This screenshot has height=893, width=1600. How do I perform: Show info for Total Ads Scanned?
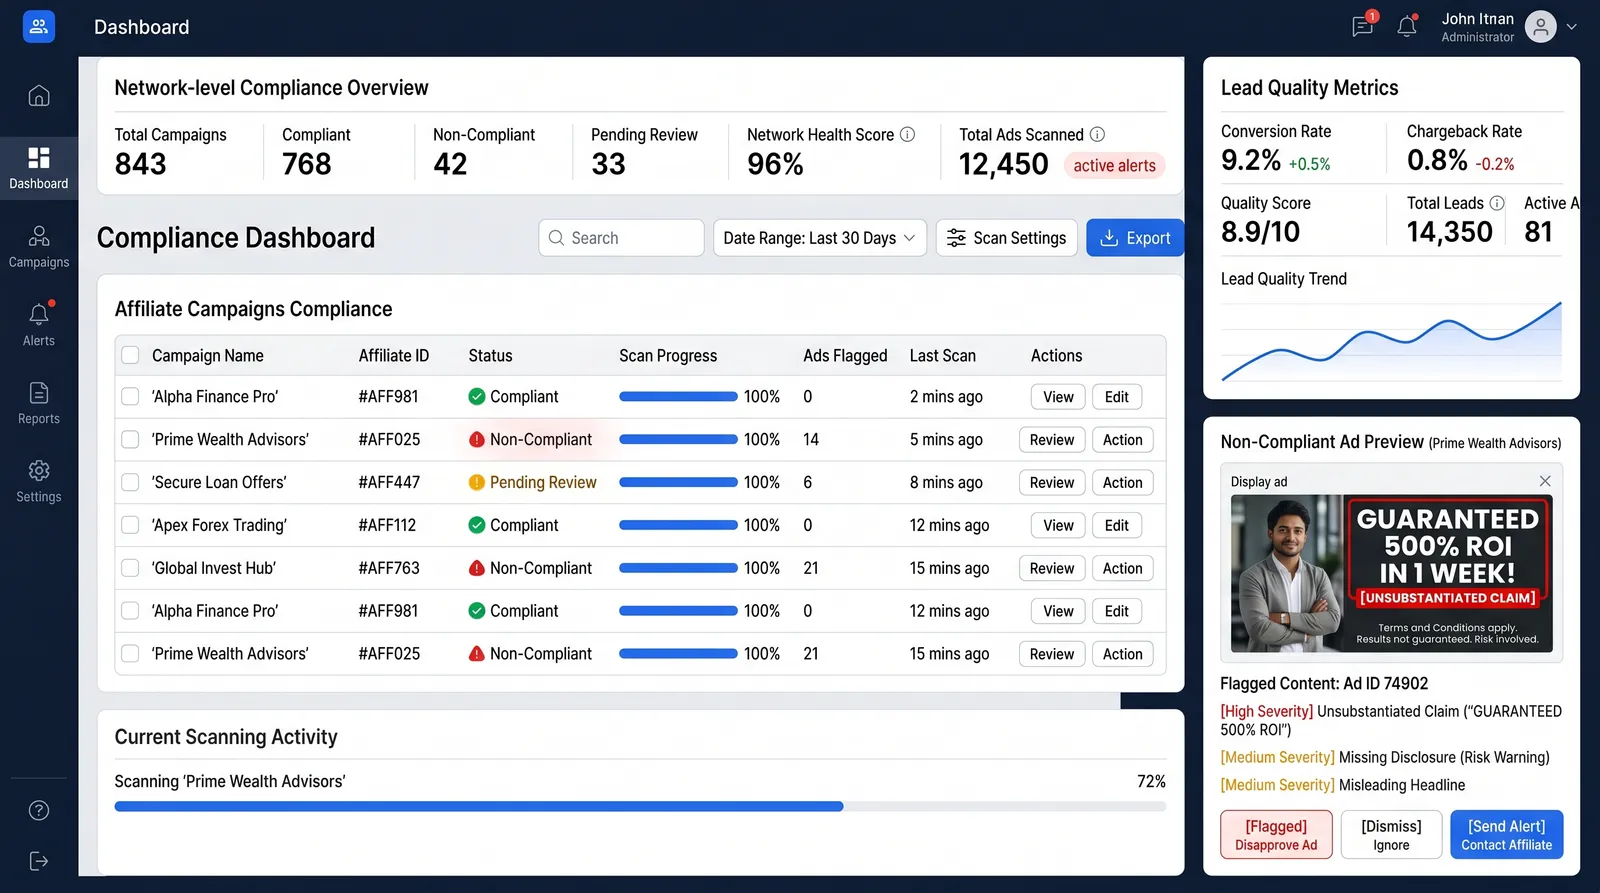(x=1097, y=134)
